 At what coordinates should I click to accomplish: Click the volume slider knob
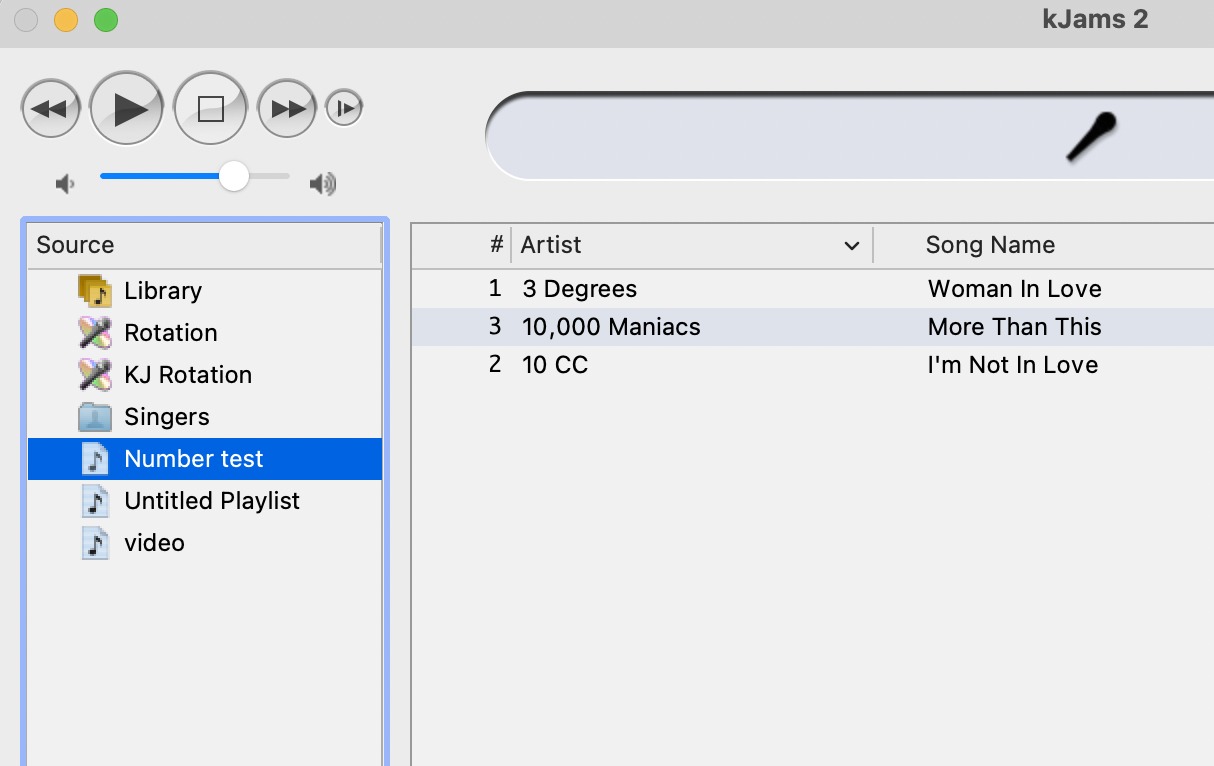point(234,176)
